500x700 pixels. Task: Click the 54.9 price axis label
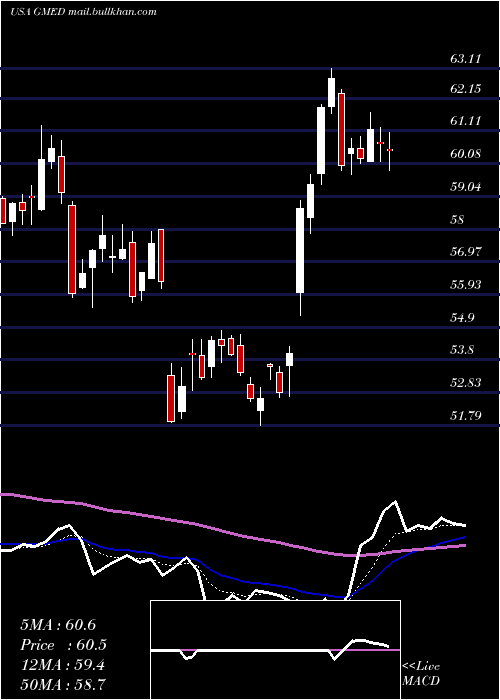[462, 317]
